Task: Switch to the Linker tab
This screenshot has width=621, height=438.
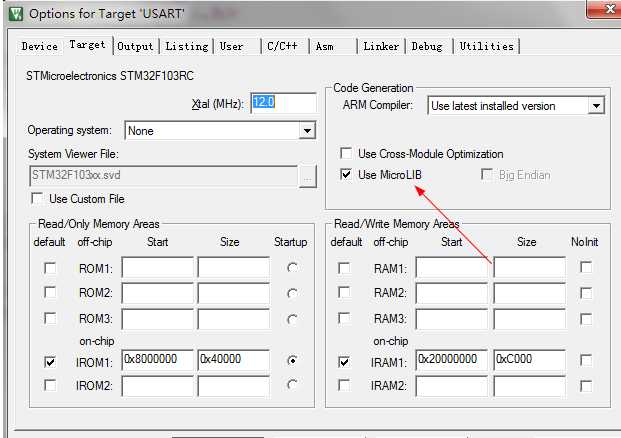Action: 381,46
